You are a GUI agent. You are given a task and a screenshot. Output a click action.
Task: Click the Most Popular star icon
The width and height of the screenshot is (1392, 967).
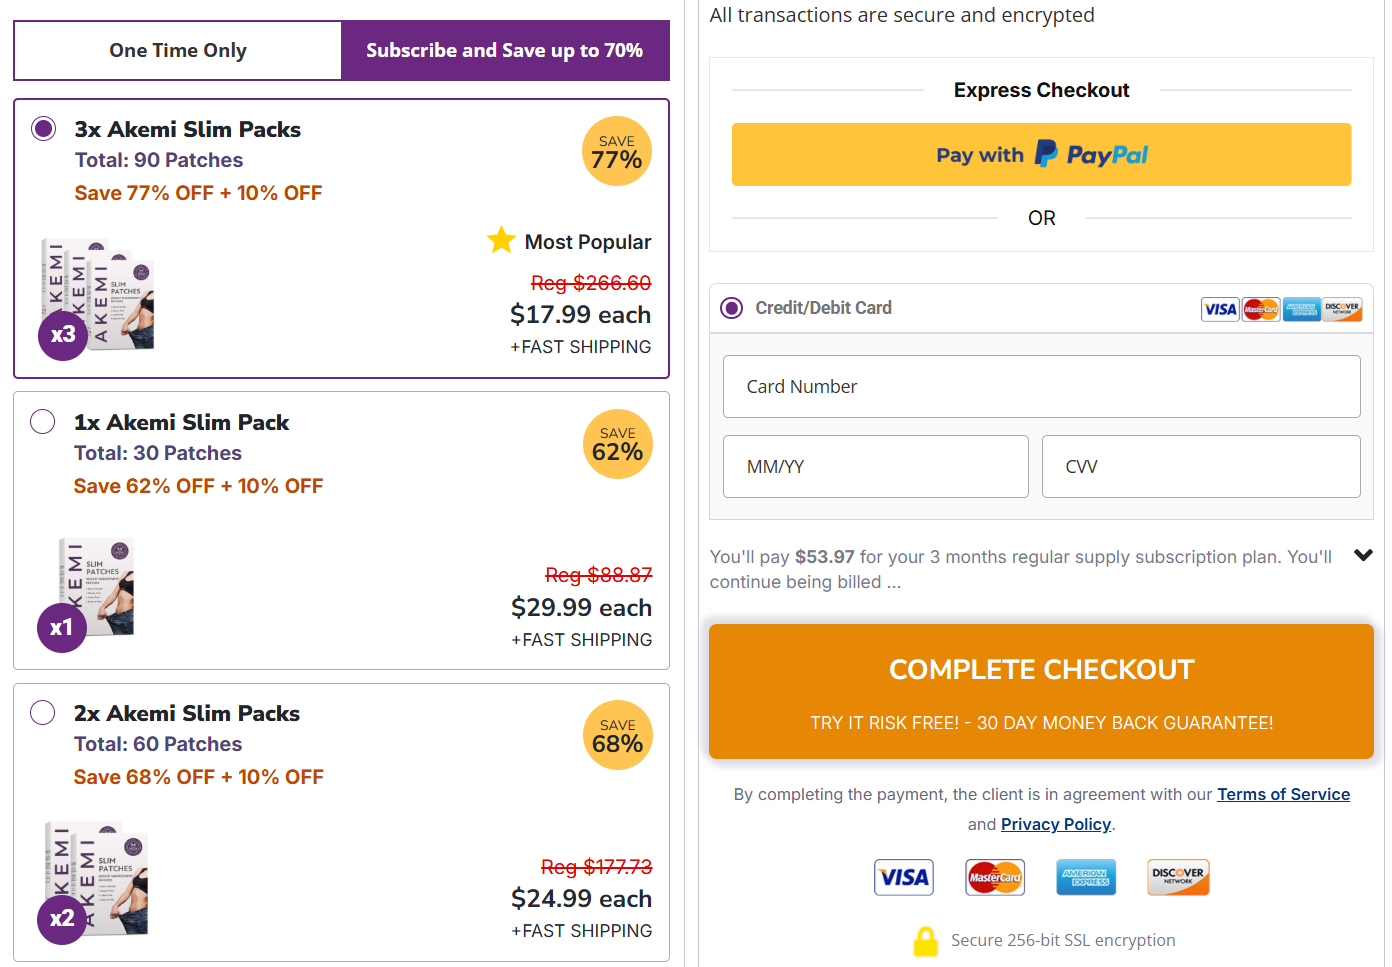point(501,240)
